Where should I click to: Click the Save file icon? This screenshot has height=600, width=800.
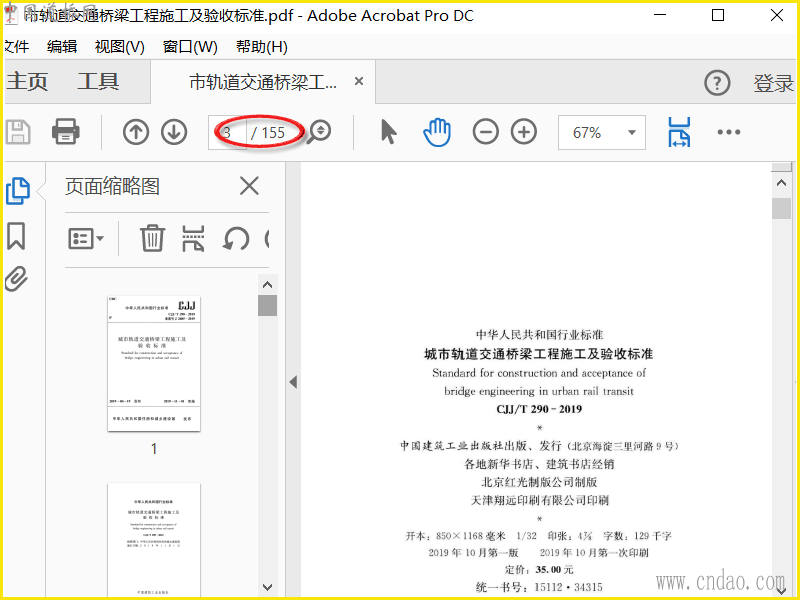click(x=18, y=132)
